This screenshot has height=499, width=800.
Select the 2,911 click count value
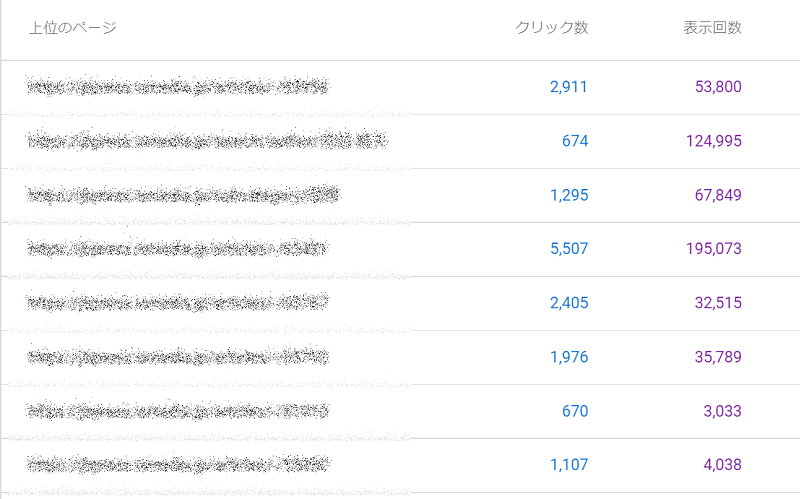point(569,87)
